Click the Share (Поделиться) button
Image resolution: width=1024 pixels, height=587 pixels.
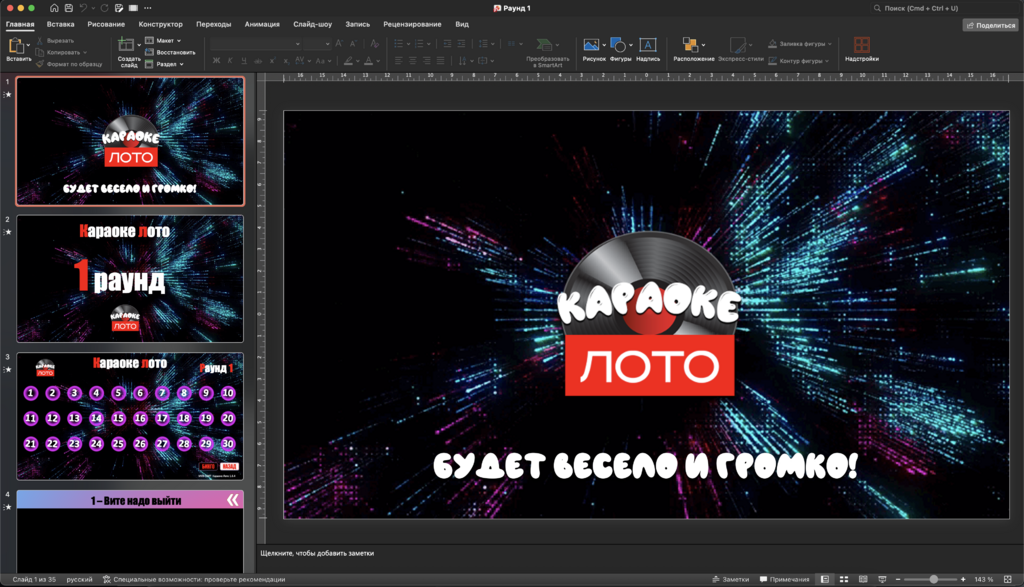[991, 25]
